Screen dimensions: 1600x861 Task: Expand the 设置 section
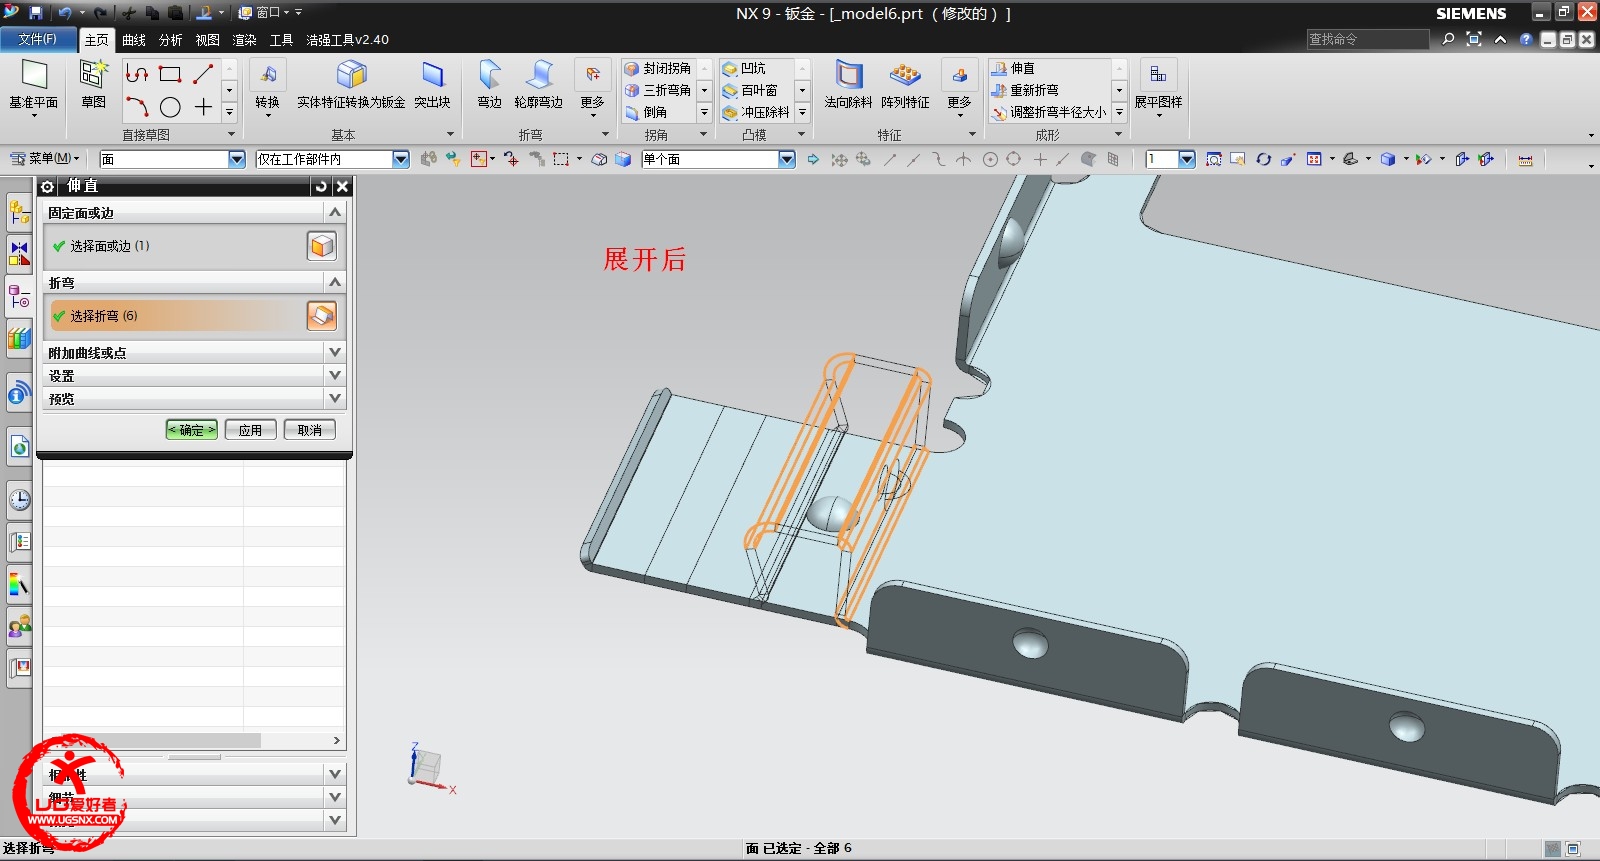tap(335, 375)
